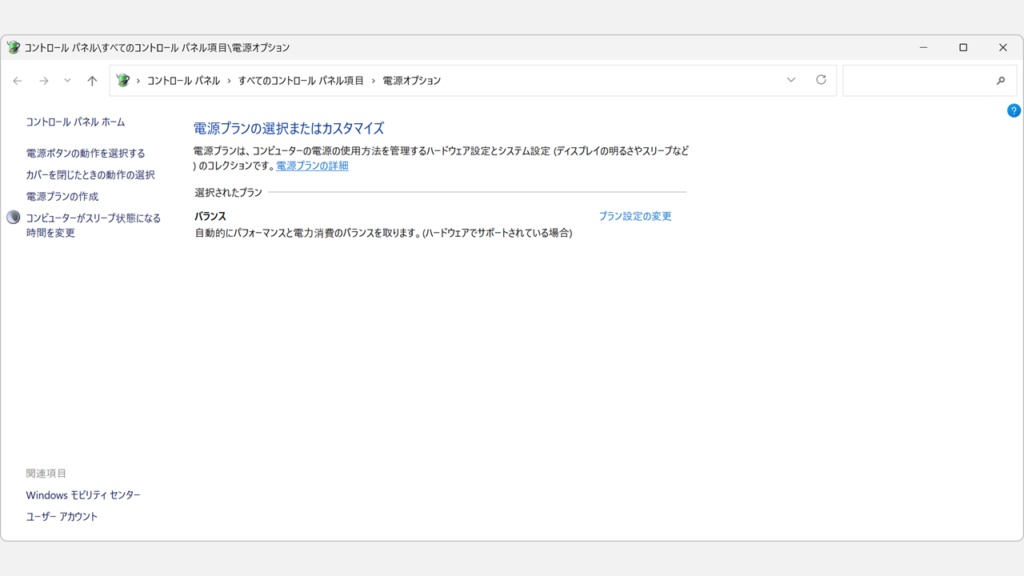1024x576 pixels.
Task: Click the back navigation arrow
Action: (x=18, y=80)
